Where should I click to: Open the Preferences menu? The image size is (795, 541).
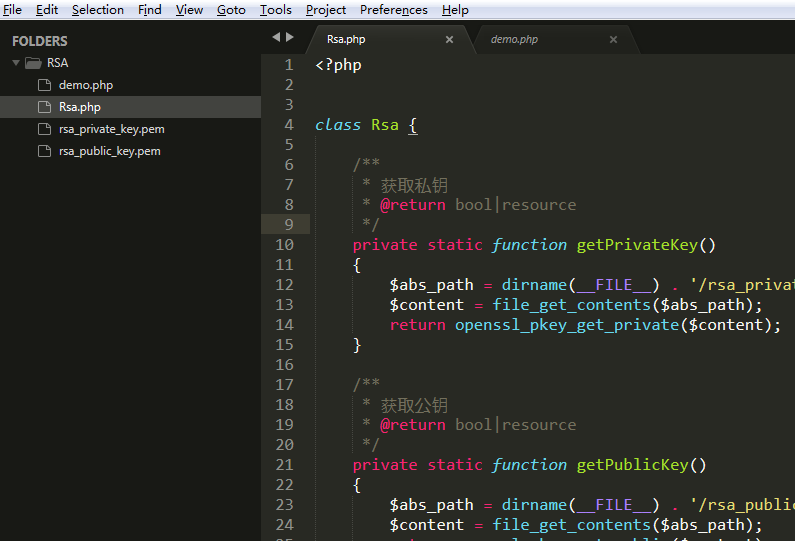coord(393,10)
